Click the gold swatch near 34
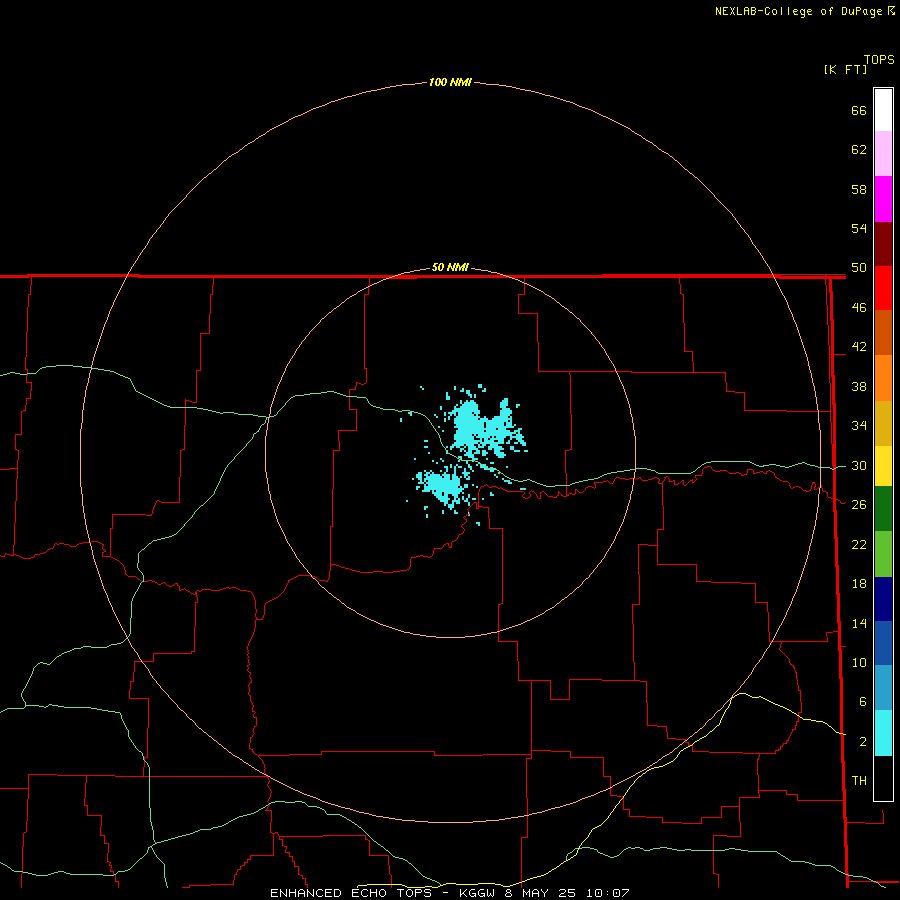Viewport: 900px width, 900px height. pos(883,423)
